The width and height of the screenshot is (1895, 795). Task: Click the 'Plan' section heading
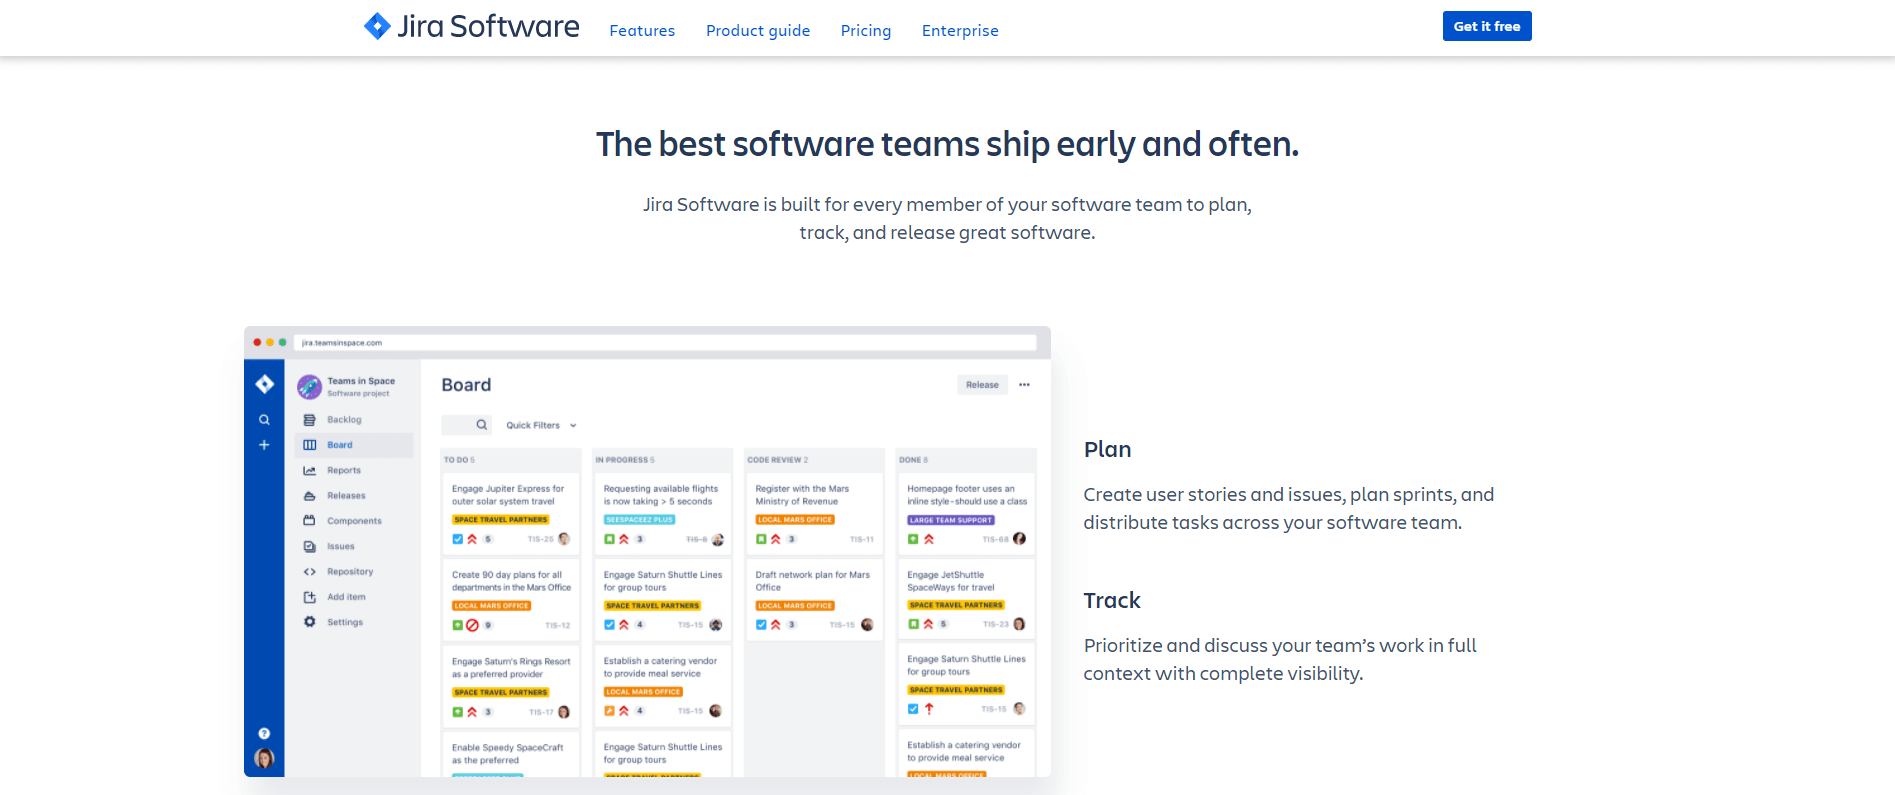[x=1107, y=450]
